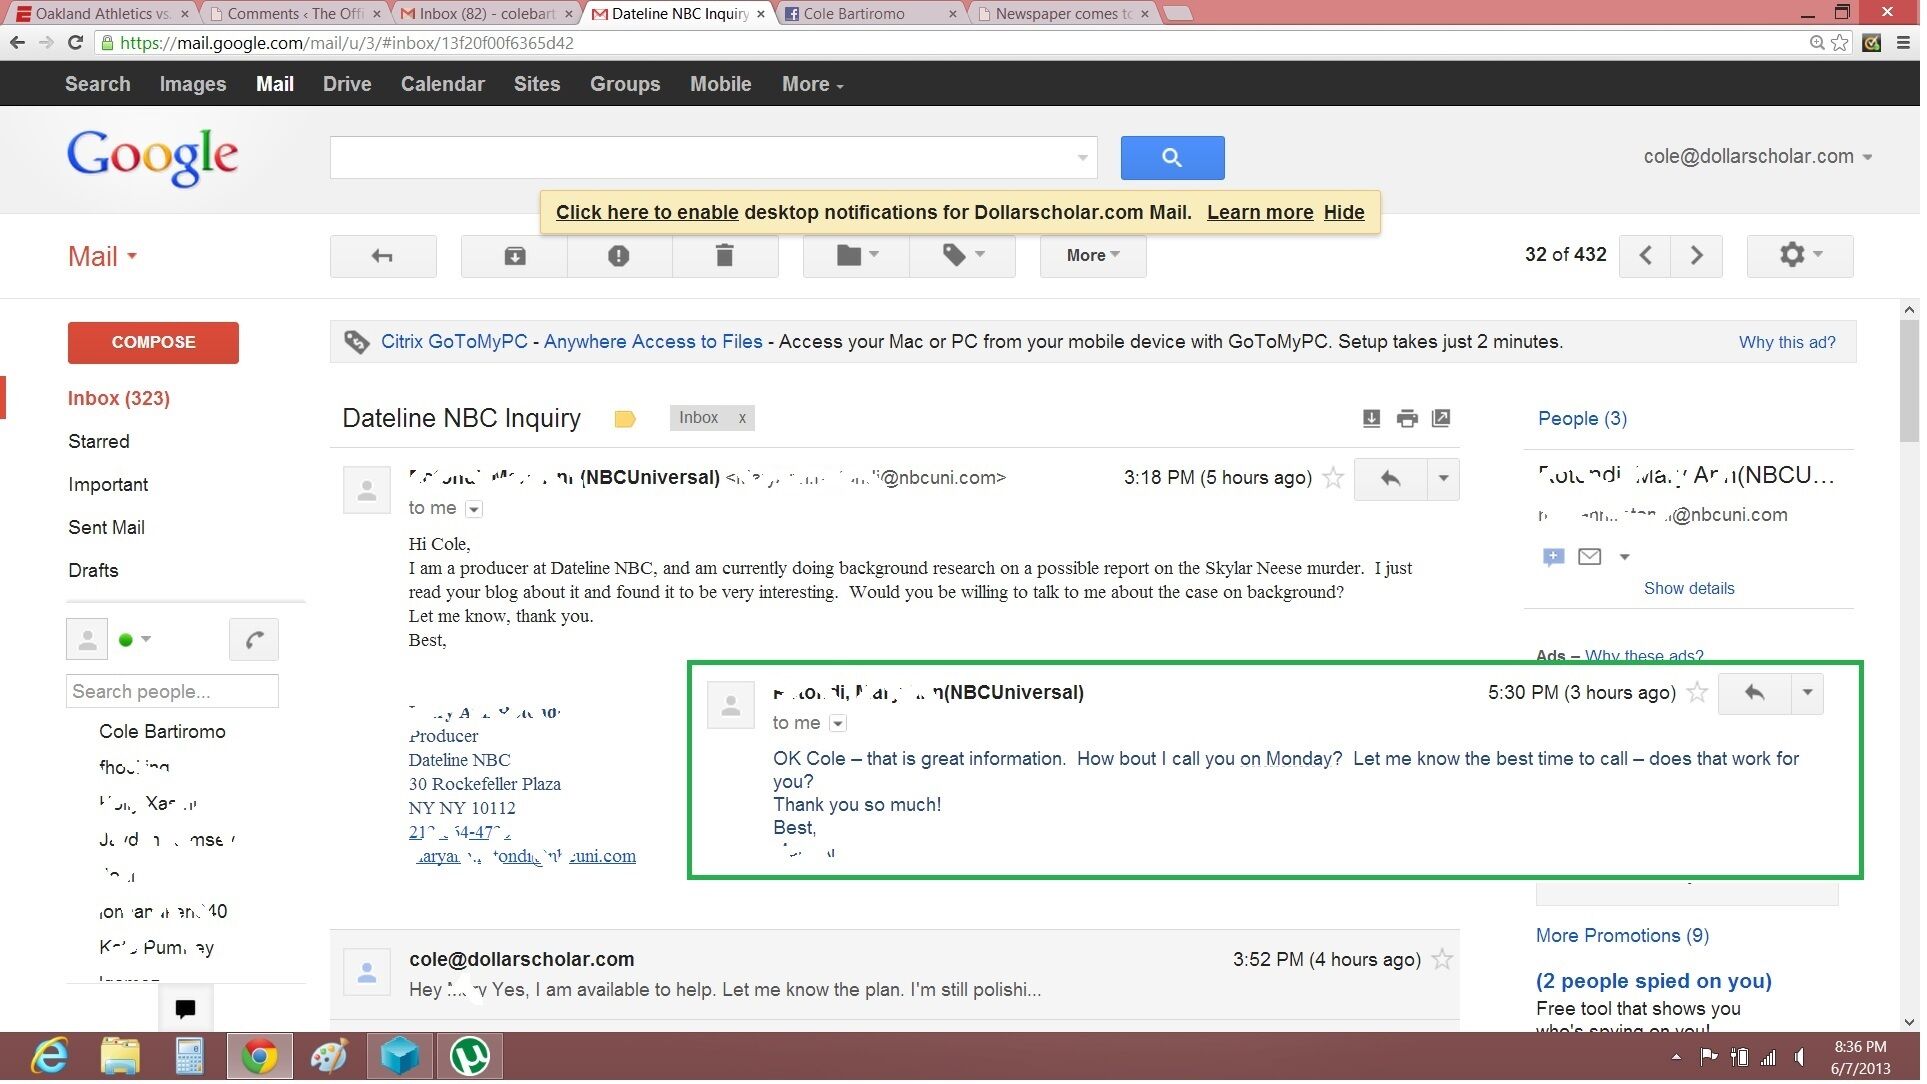This screenshot has height=1084, width=1927.
Task: Open the Starred folder
Action: click(99, 443)
